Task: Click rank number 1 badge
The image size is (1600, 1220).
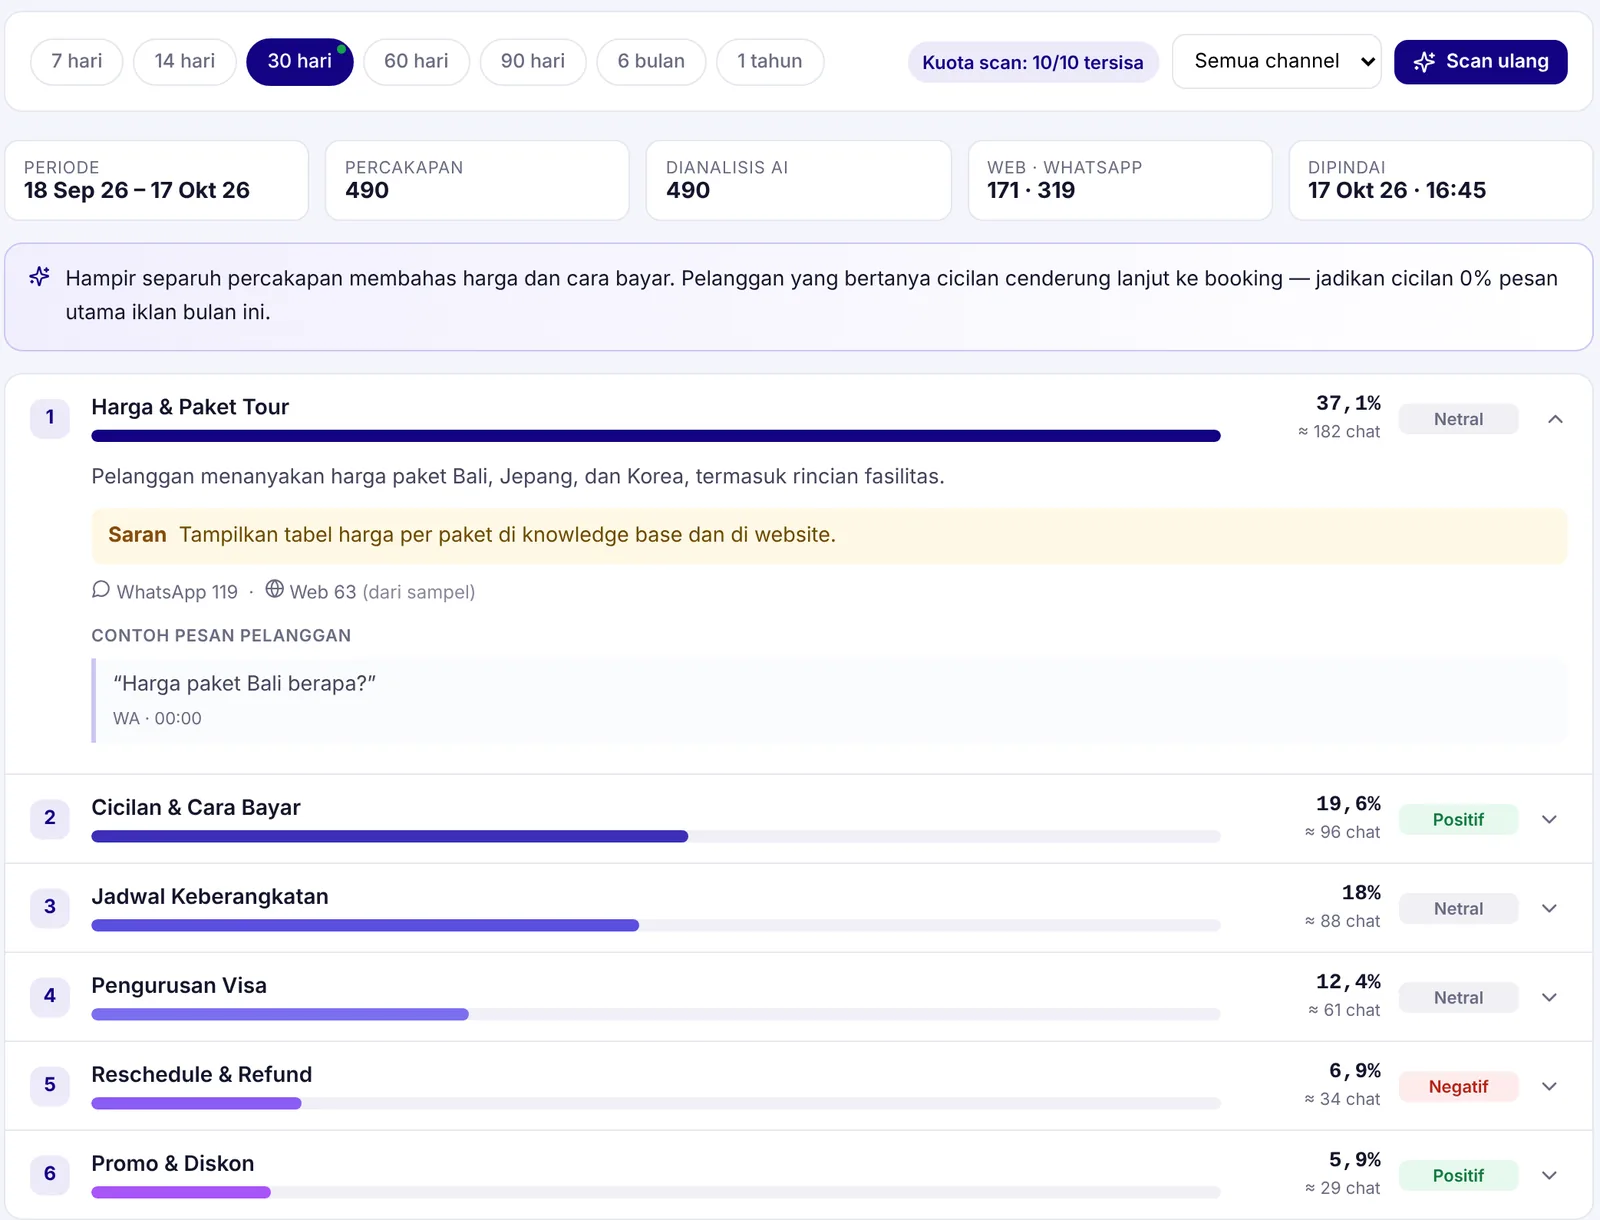Action: click(50, 418)
